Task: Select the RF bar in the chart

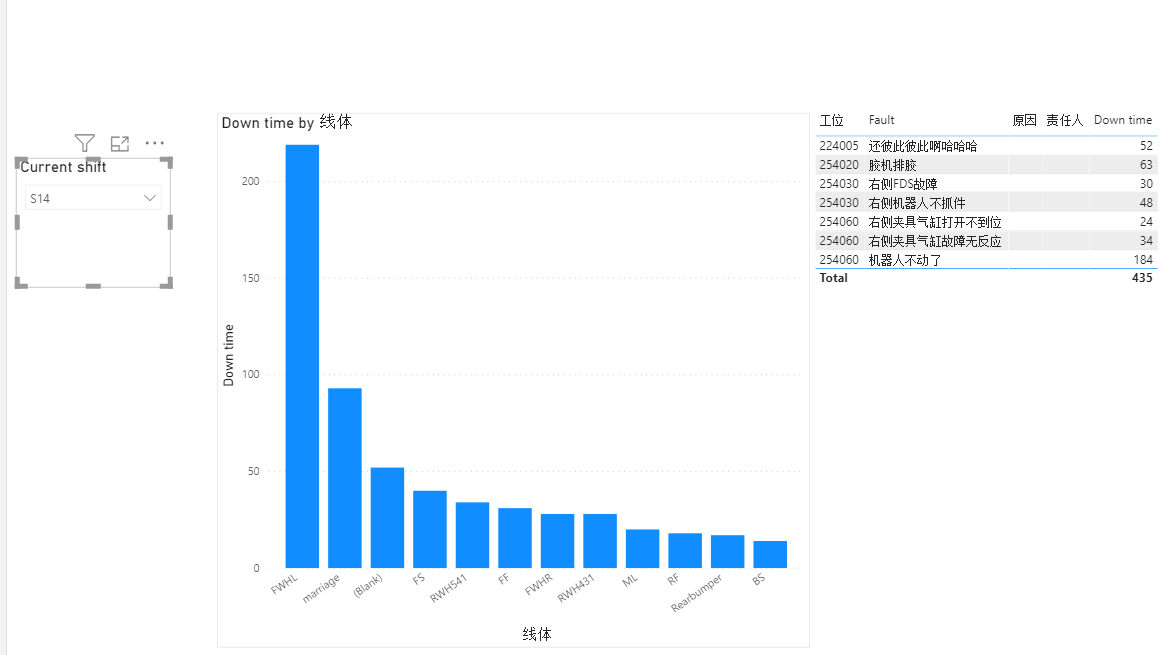Action: pos(685,551)
